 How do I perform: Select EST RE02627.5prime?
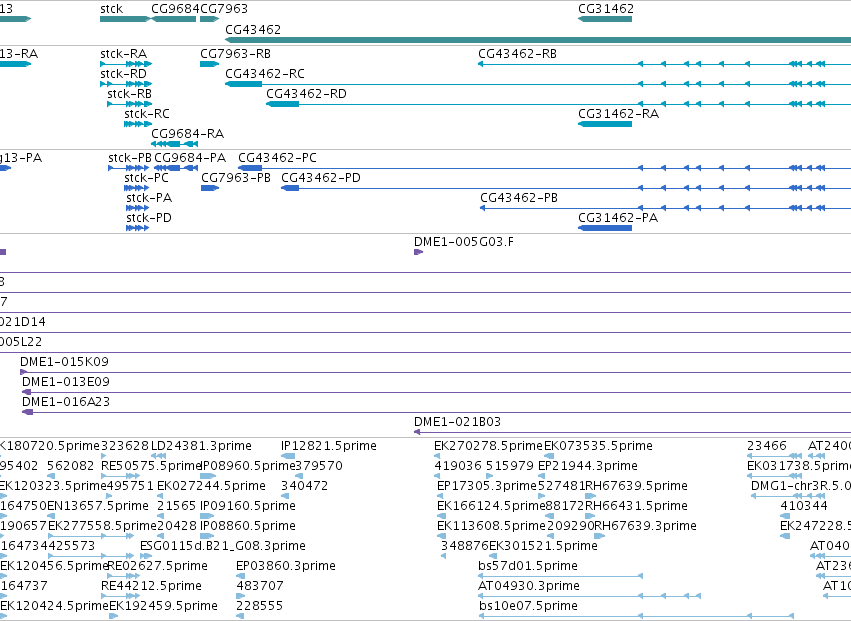[x=157, y=566]
